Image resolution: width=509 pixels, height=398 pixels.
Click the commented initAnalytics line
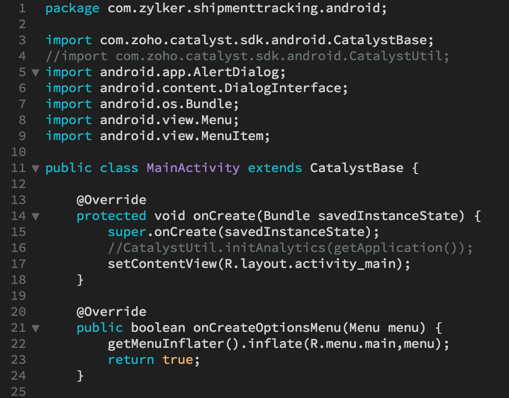[290, 248]
